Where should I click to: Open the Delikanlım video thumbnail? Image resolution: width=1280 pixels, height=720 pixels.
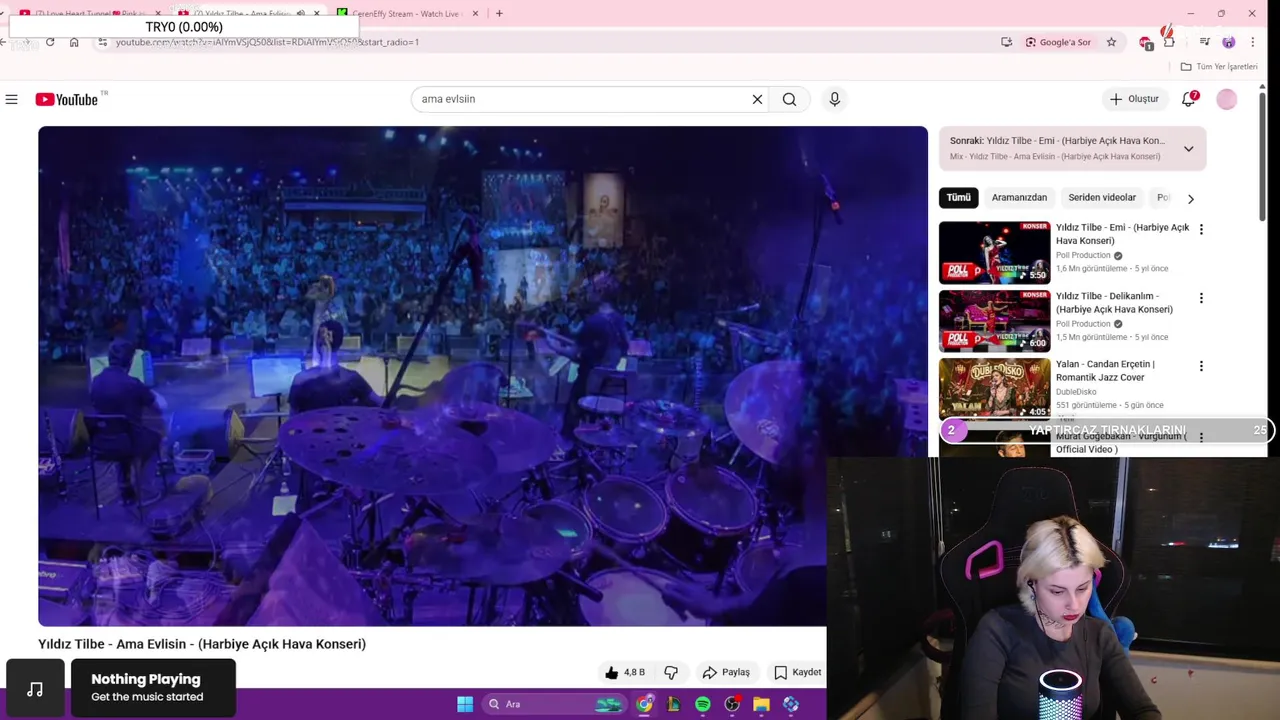pyautogui.click(x=994, y=321)
